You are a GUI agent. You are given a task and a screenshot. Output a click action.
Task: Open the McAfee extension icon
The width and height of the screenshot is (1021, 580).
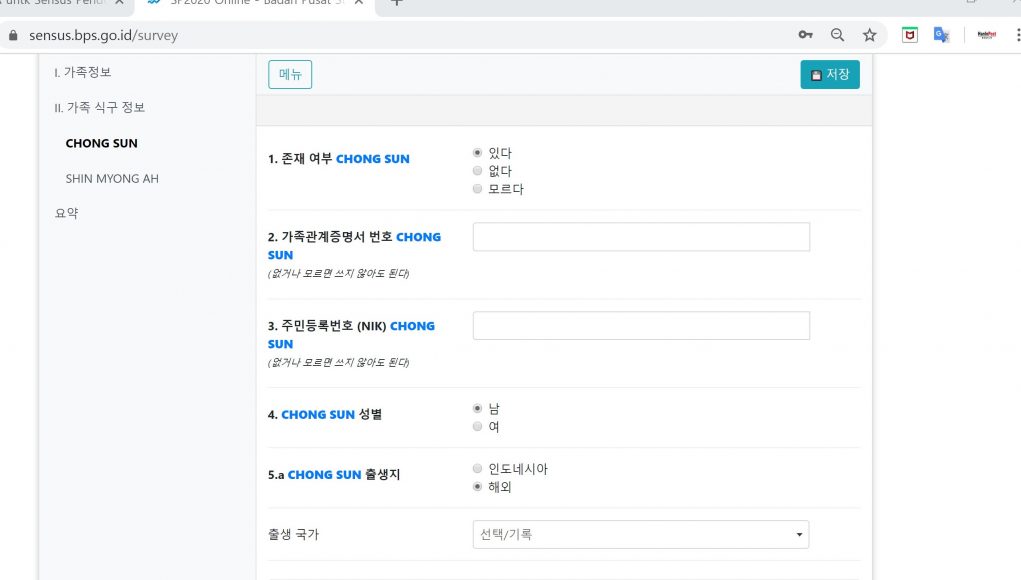(909, 35)
